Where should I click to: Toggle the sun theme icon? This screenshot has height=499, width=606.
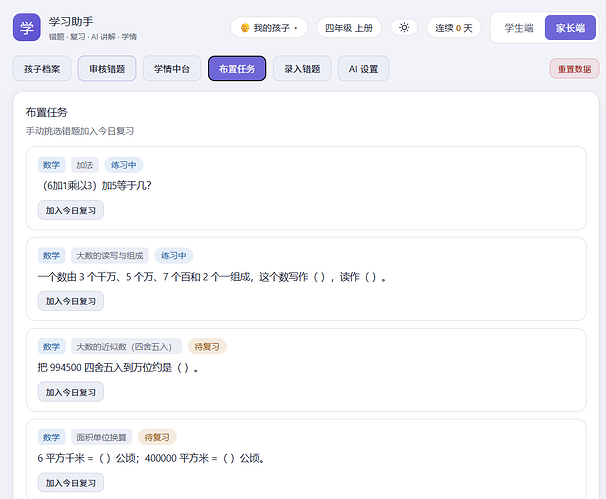(x=404, y=27)
